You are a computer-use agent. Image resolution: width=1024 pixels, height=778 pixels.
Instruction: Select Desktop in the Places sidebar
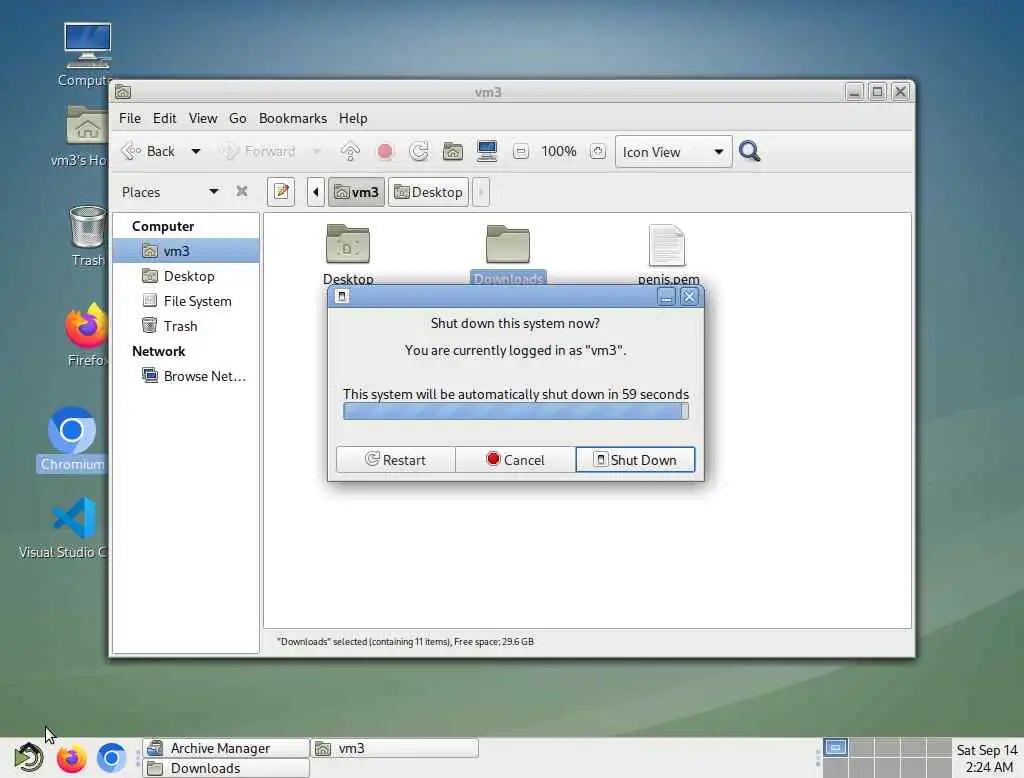pos(186,276)
